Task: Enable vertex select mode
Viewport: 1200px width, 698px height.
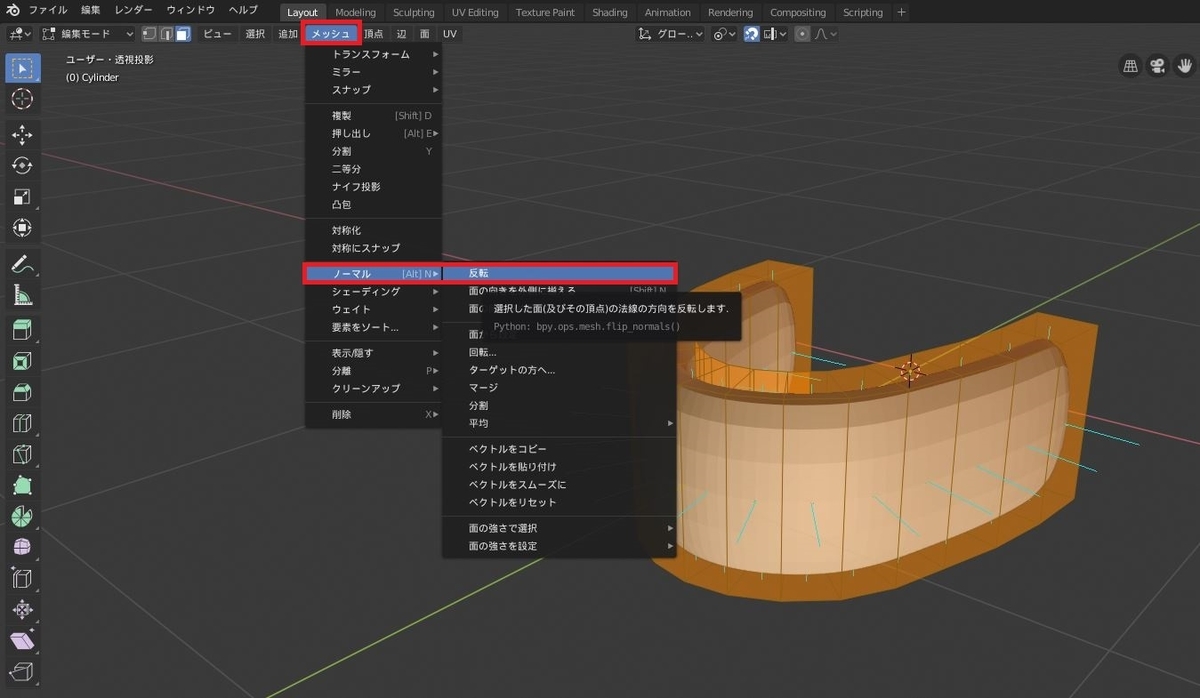Action: click(x=148, y=34)
